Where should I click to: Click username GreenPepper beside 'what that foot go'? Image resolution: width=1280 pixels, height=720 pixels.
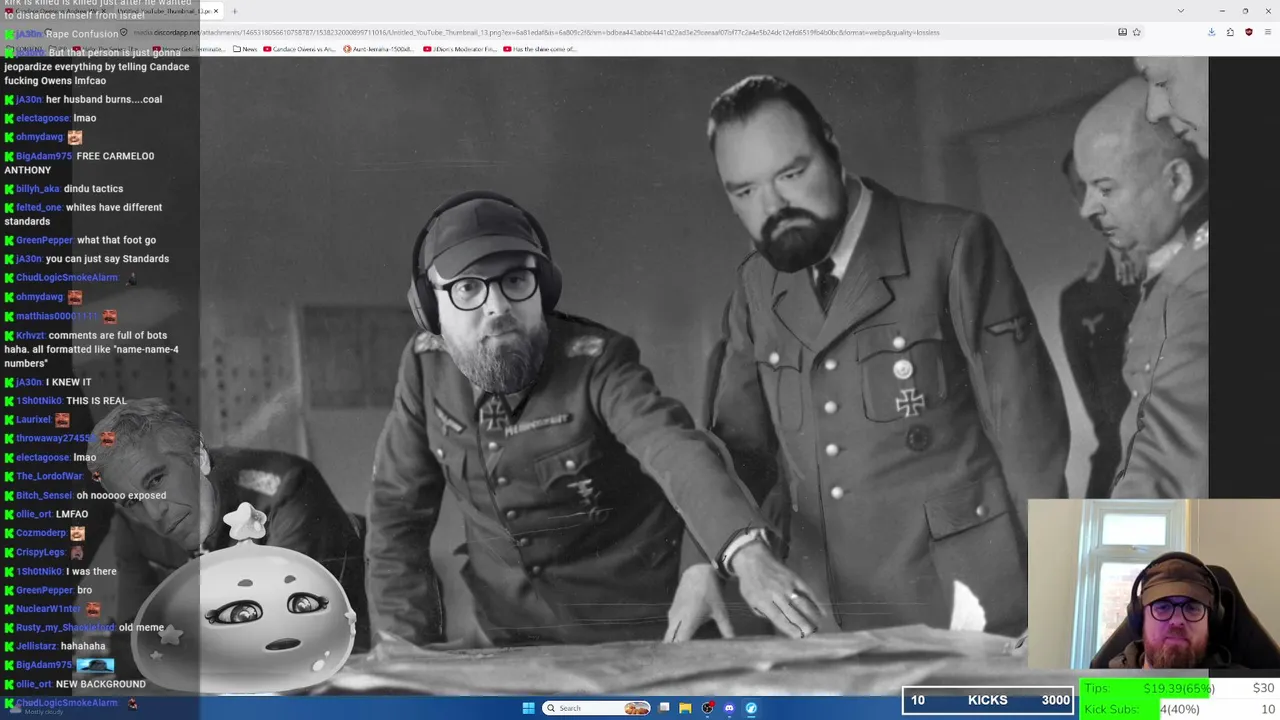45,240
